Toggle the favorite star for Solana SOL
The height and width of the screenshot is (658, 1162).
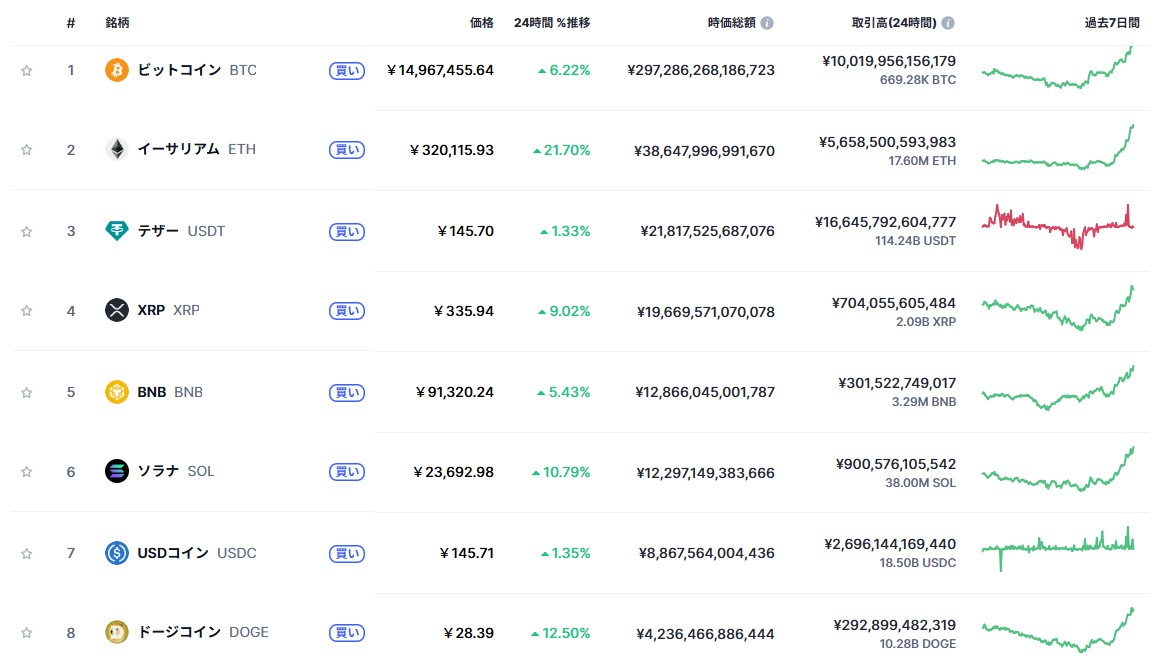pyautogui.click(x=27, y=471)
